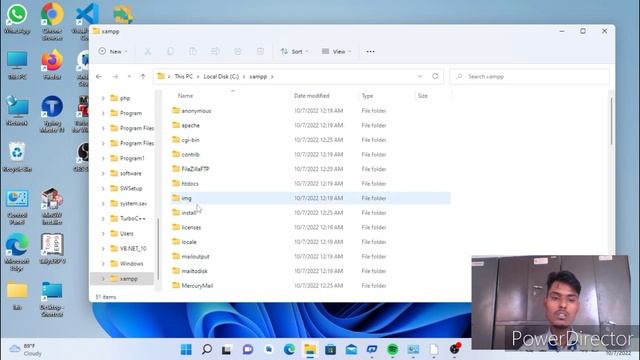Image resolution: width=640 pixels, height=360 pixels.
Task: Open Firefox desktop shortcut
Action: coord(52,64)
